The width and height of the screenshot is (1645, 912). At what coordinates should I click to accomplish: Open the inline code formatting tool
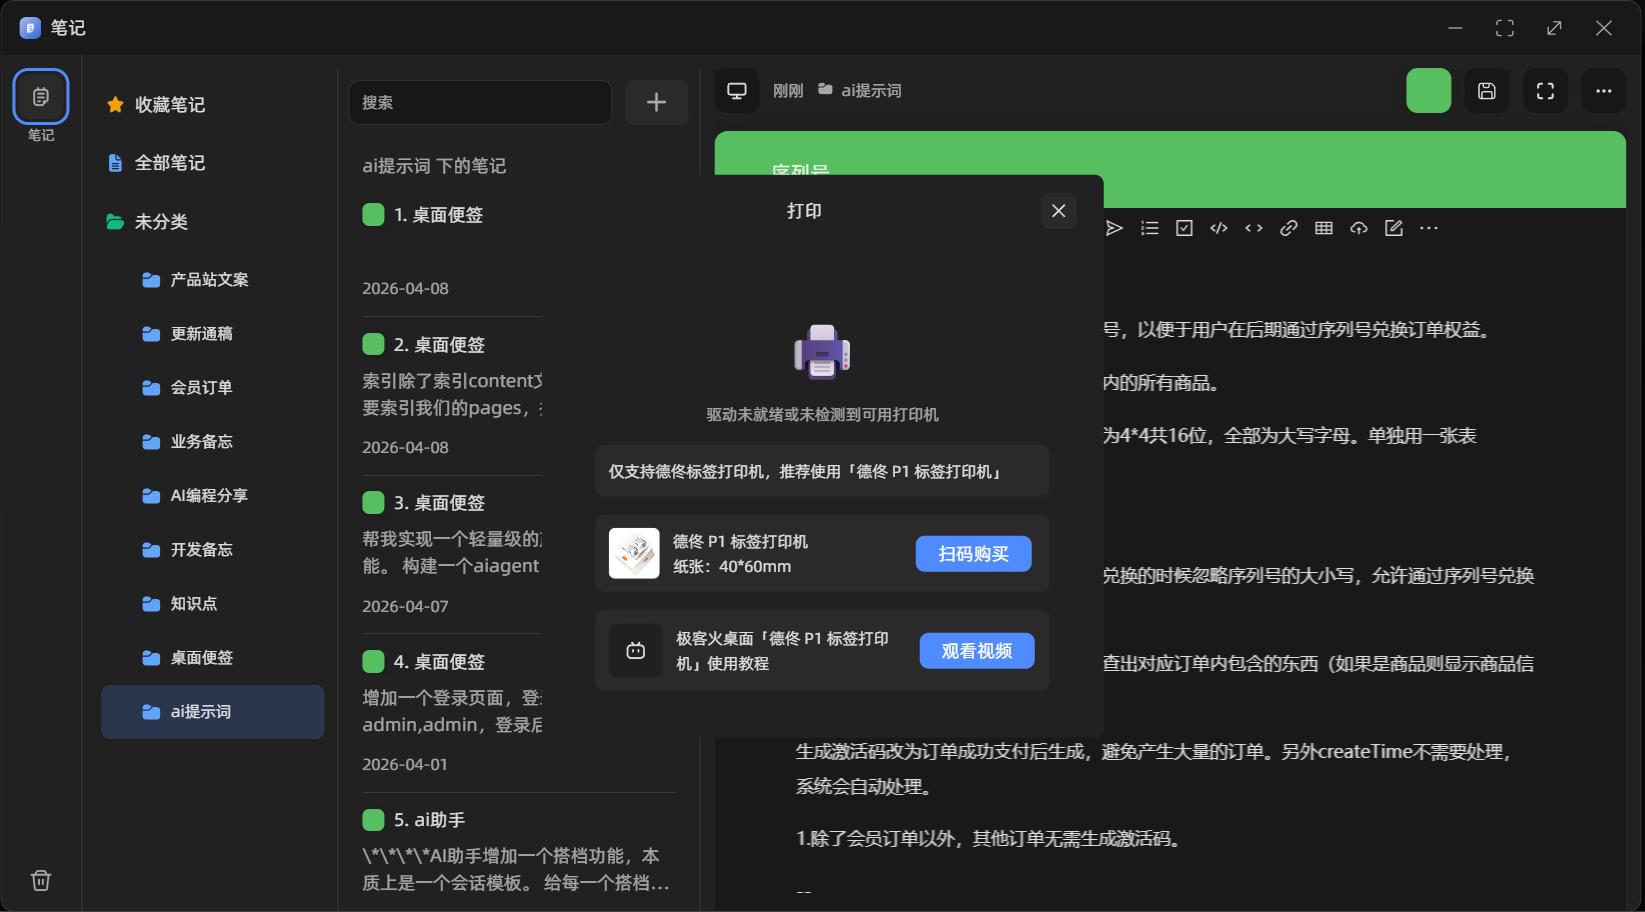1253,227
